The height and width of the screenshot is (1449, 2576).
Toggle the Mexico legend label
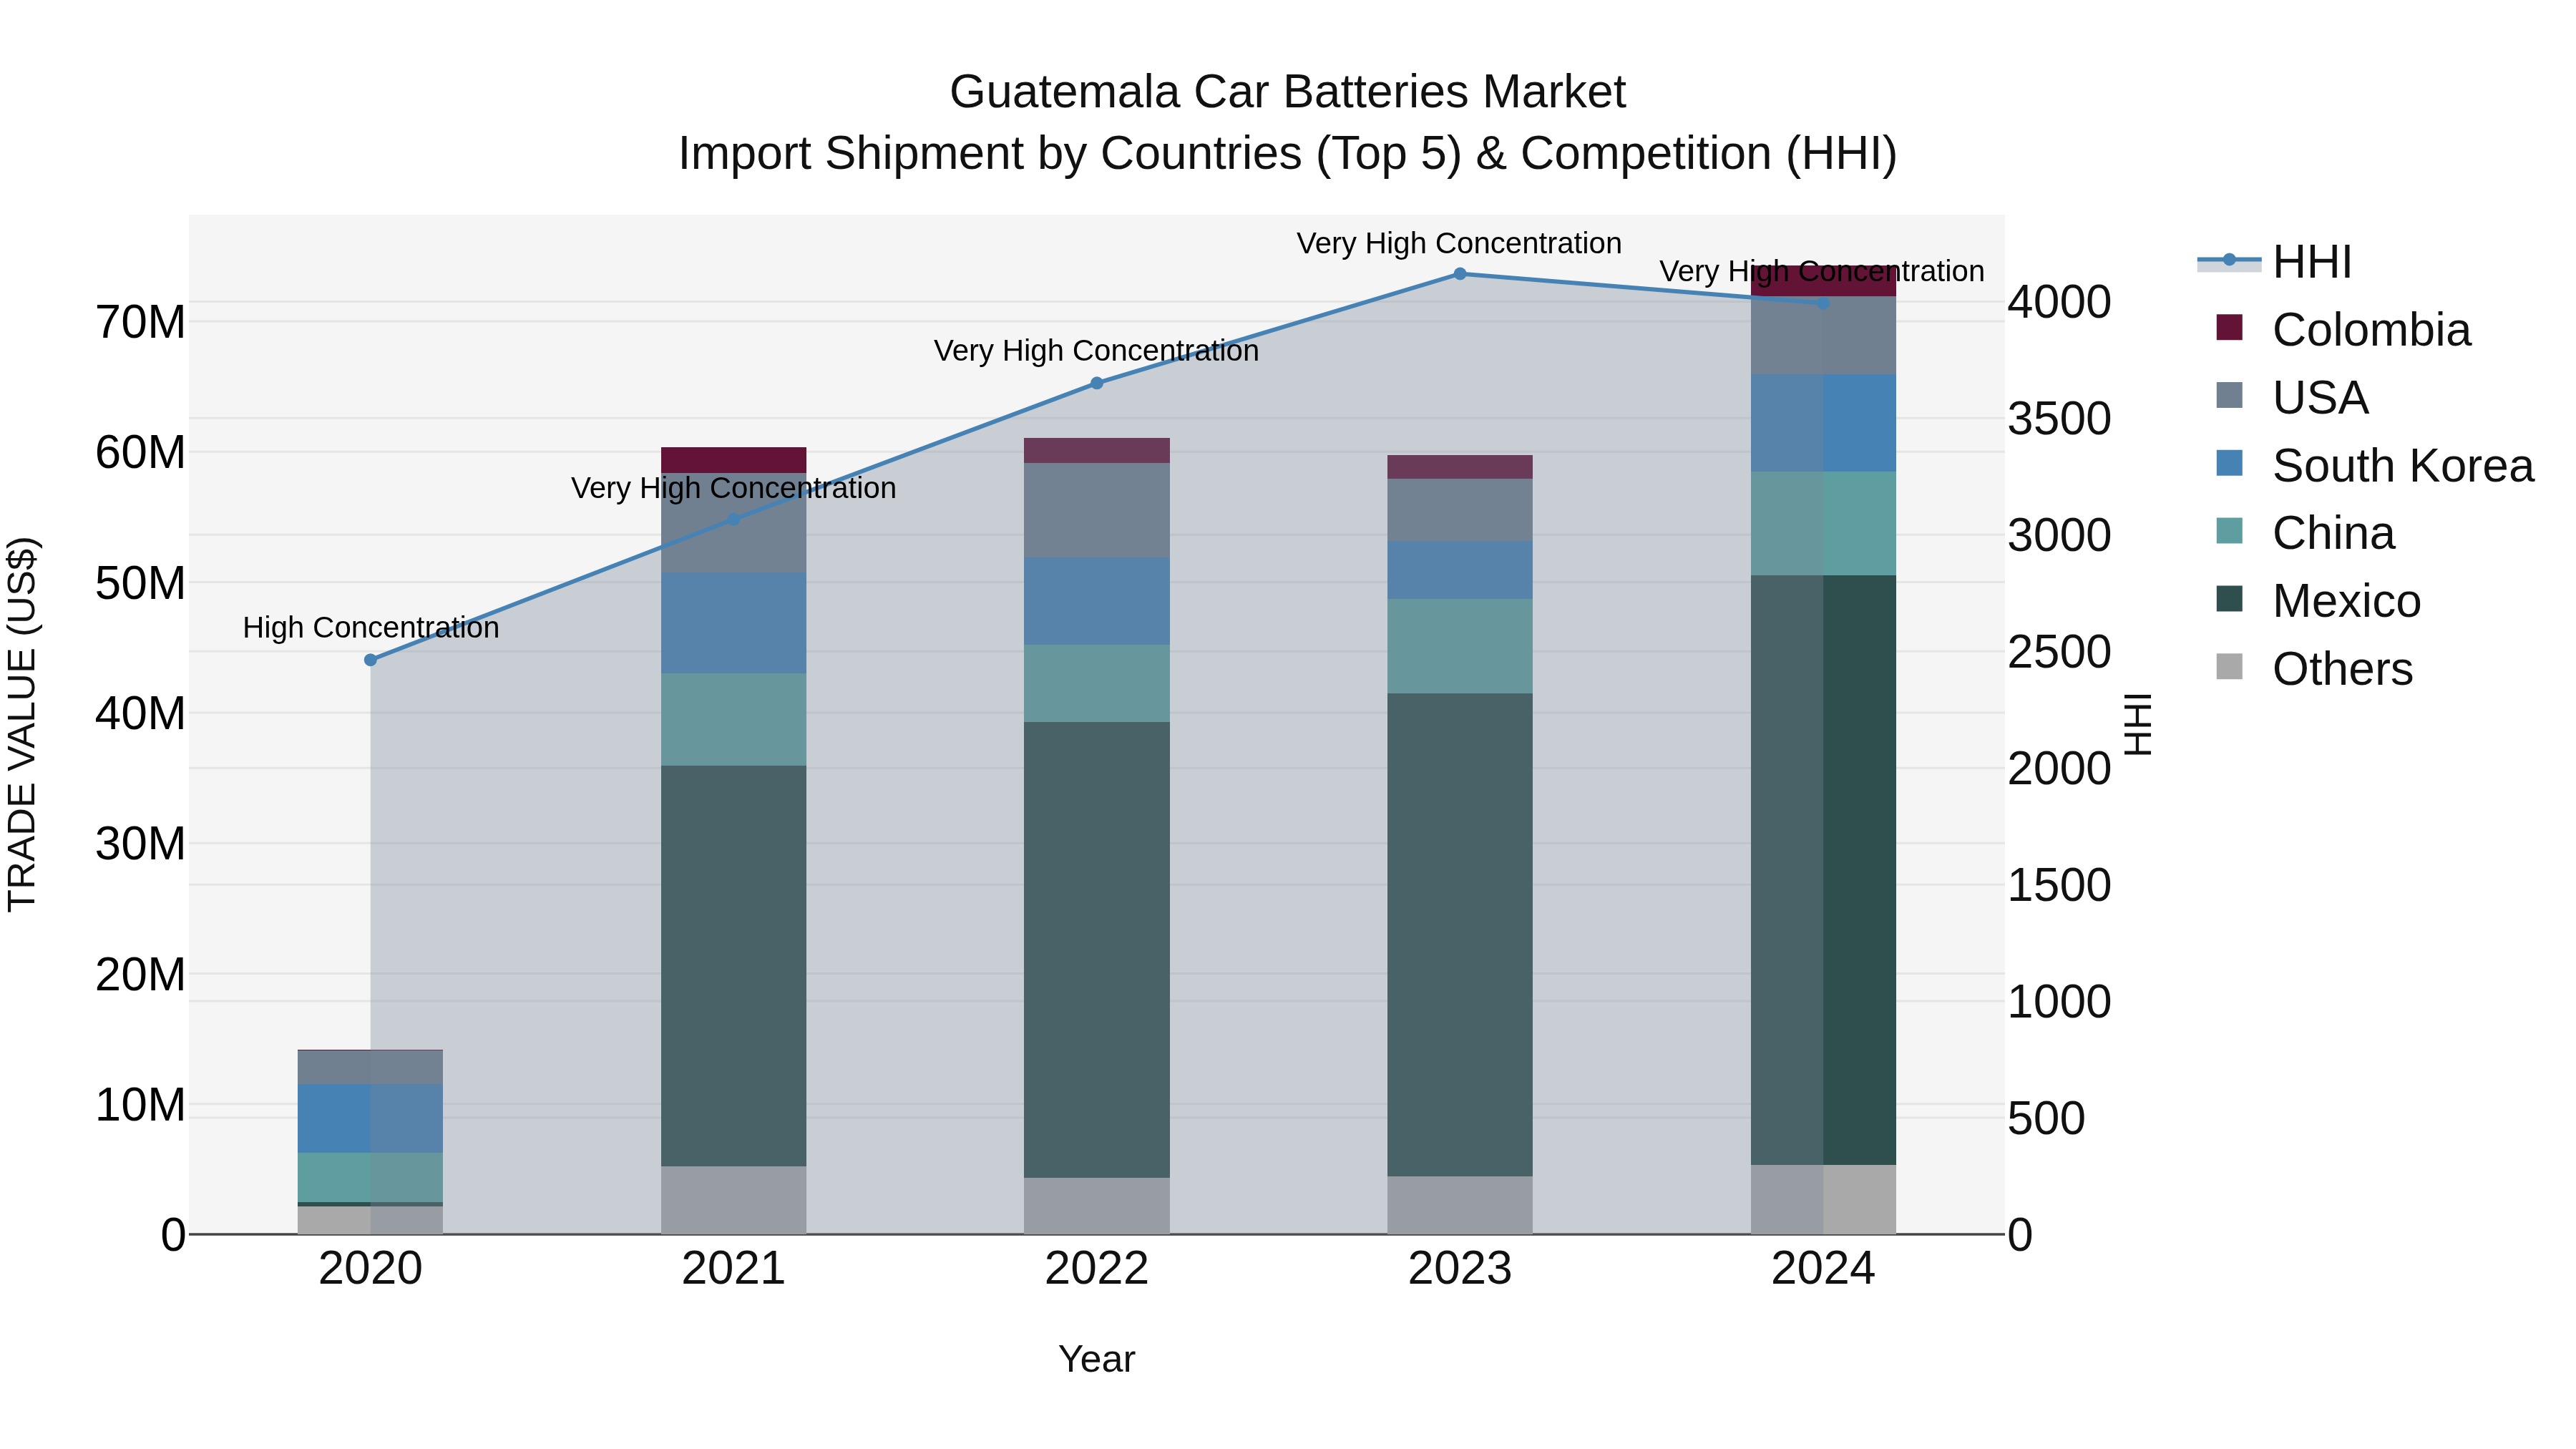click(x=2346, y=602)
